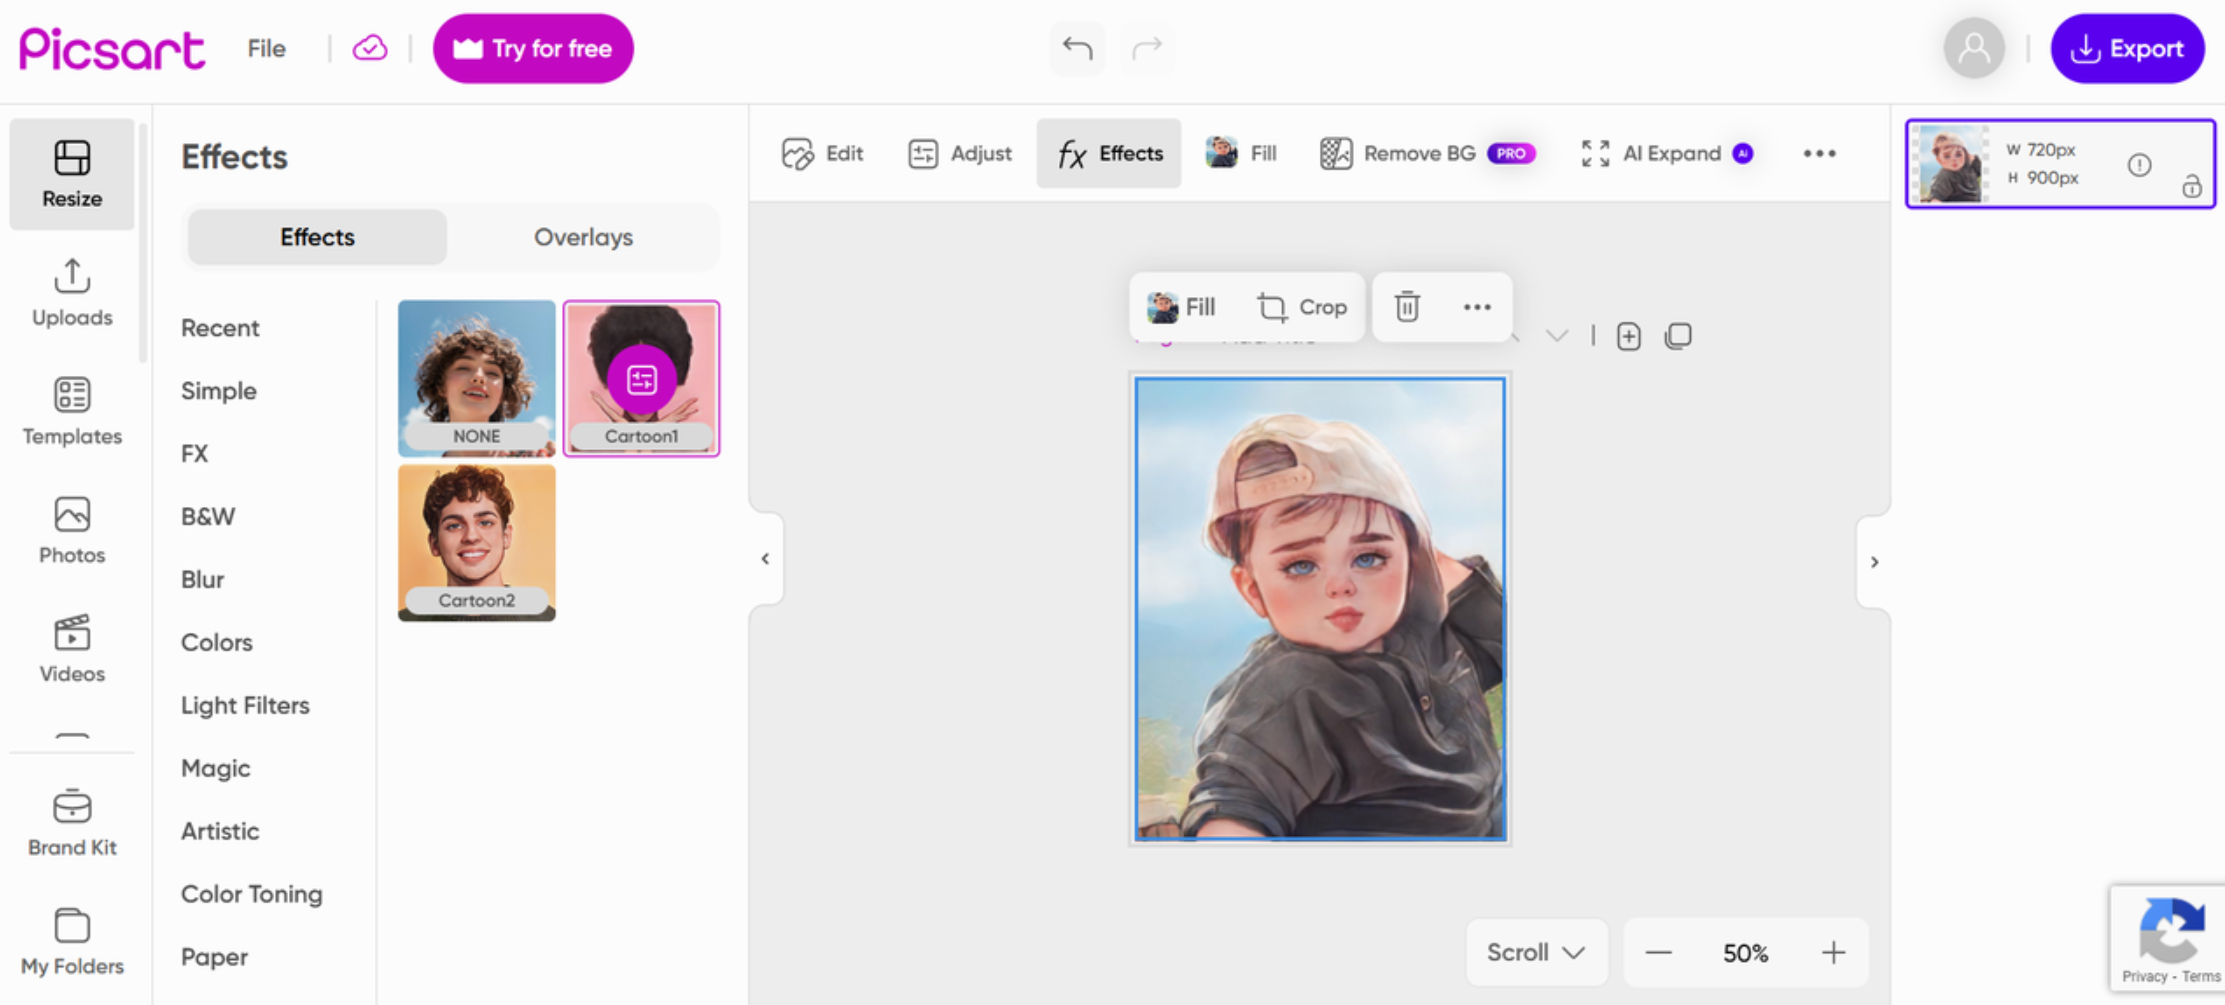Open the Uploads panel
This screenshot has height=1005, width=2225.
(72, 293)
